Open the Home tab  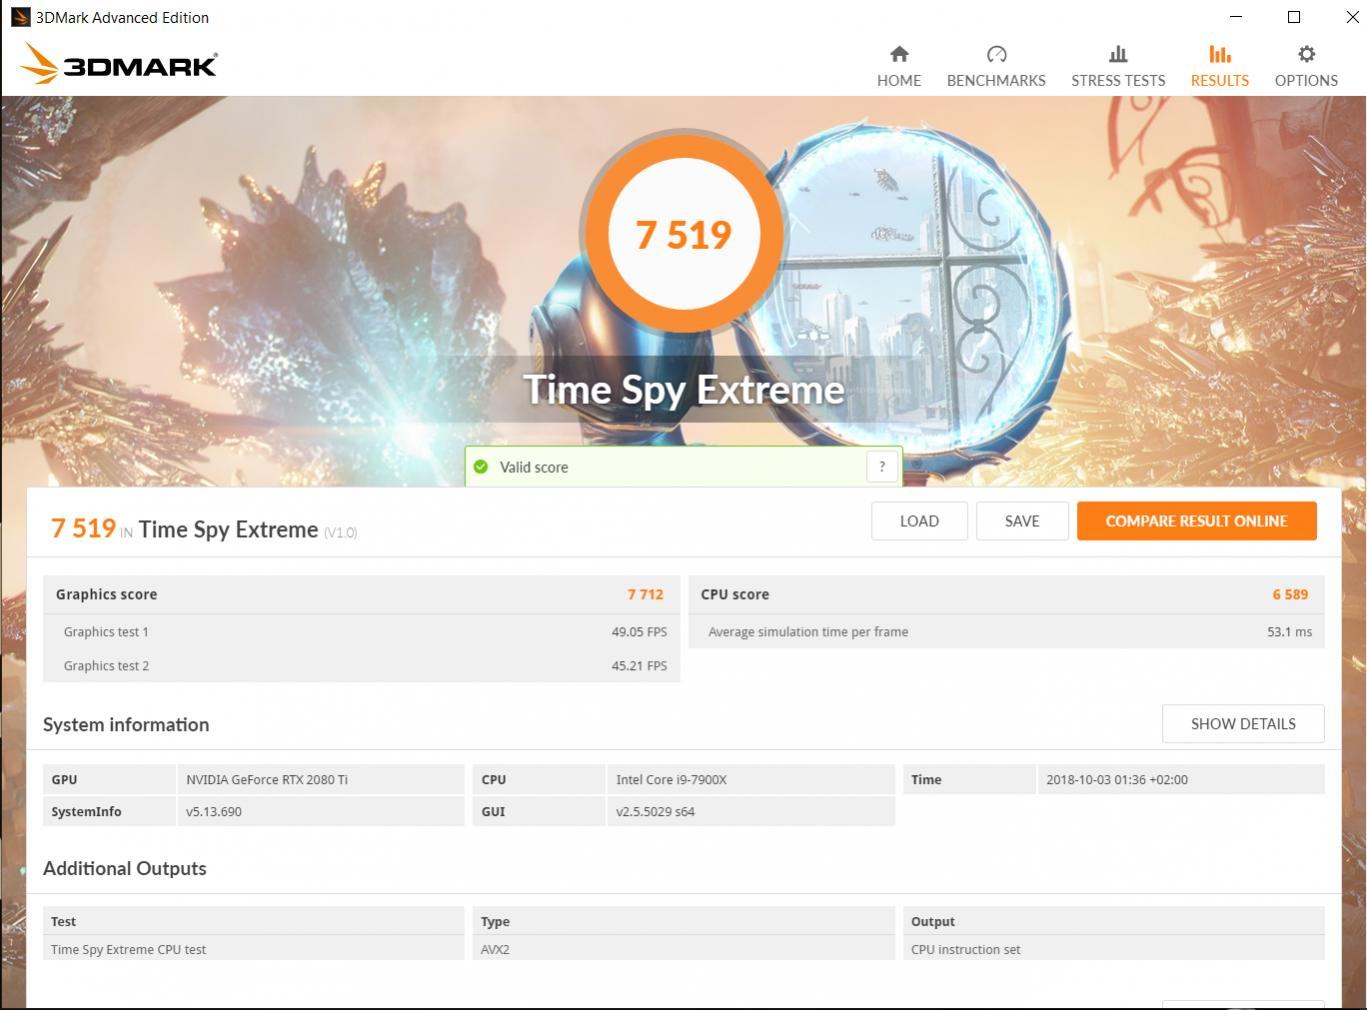[x=898, y=66]
